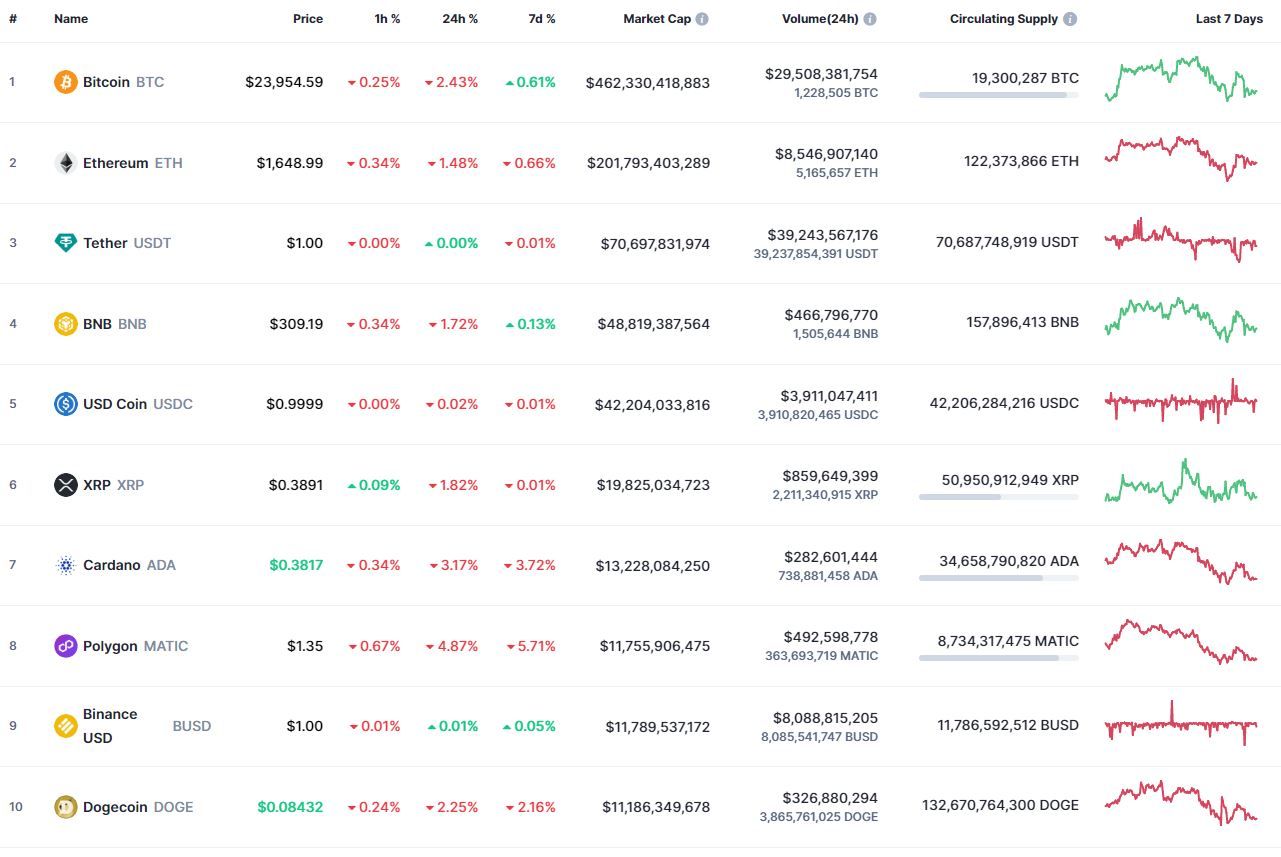1281x857 pixels.
Task: Open Bitcoin's last 7 days chart
Action: [x=1181, y=79]
